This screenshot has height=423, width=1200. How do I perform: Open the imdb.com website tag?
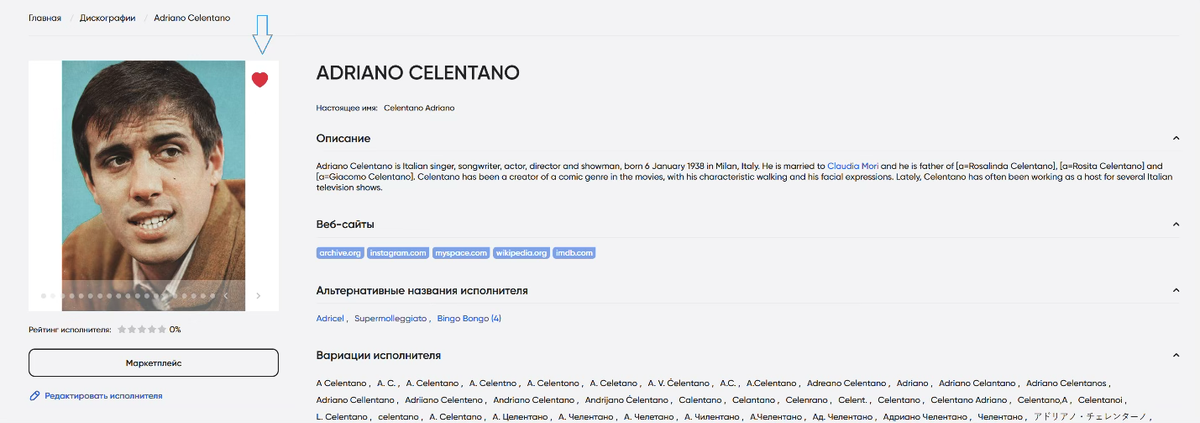(574, 253)
